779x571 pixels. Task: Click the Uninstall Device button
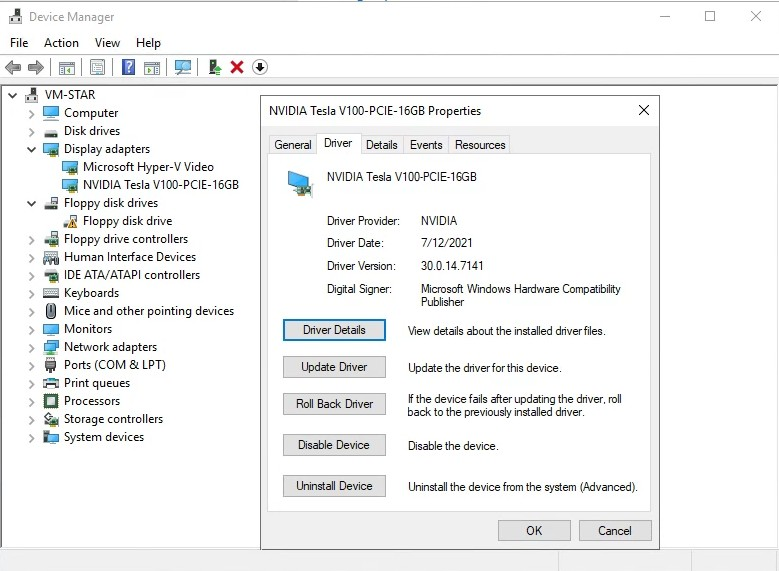[334, 486]
